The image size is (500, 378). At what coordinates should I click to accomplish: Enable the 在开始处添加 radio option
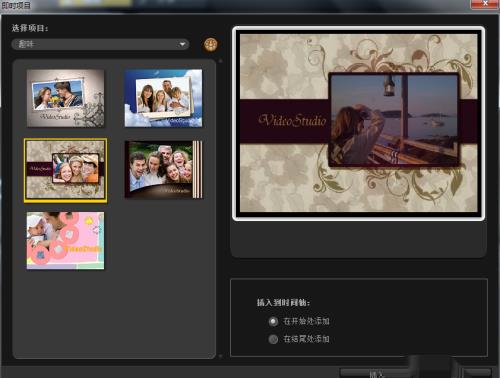tap(273, 321)
